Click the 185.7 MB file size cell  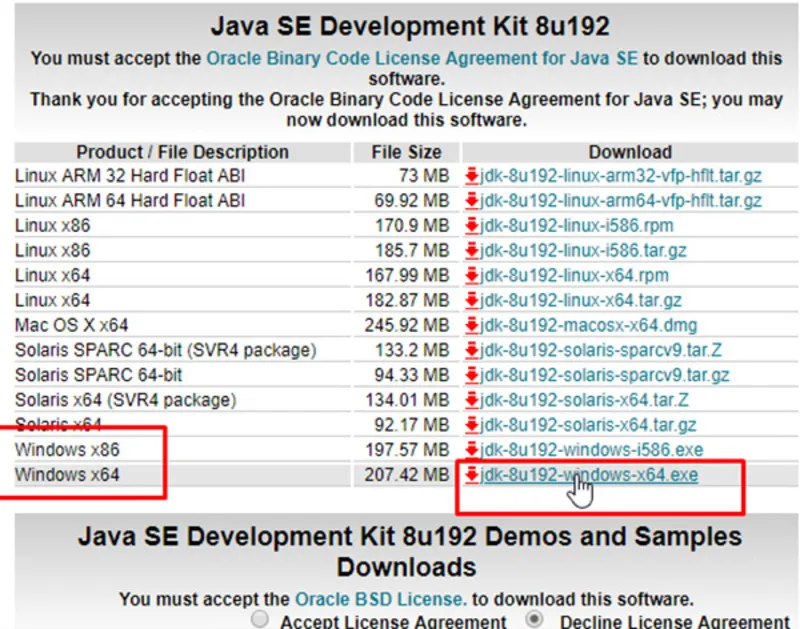point(412,250)
